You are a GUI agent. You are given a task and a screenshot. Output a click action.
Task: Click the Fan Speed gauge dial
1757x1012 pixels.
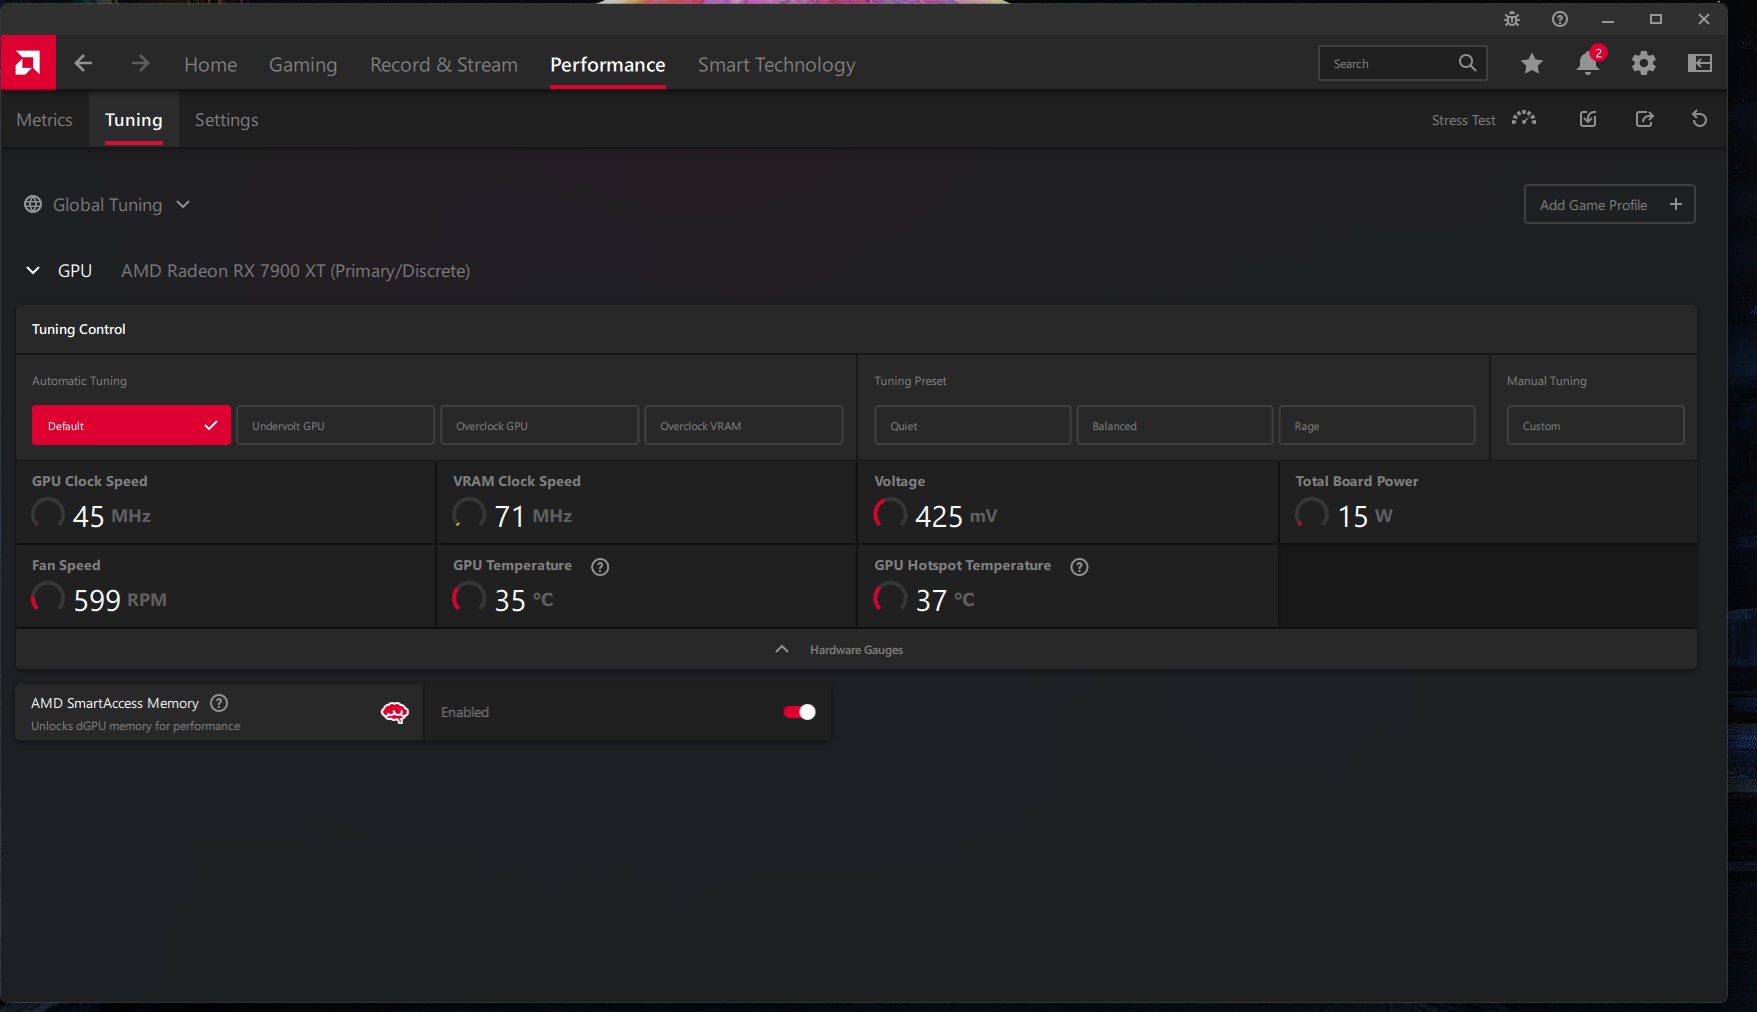coord(47,598)
